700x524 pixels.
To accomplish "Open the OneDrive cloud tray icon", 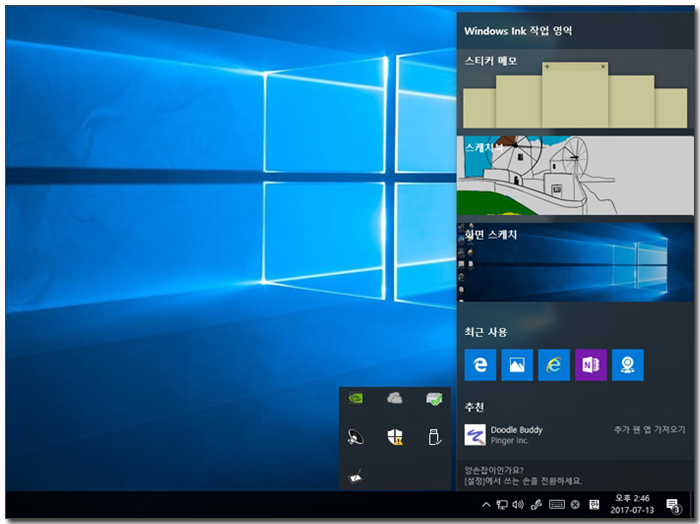I will coord(394,399).
